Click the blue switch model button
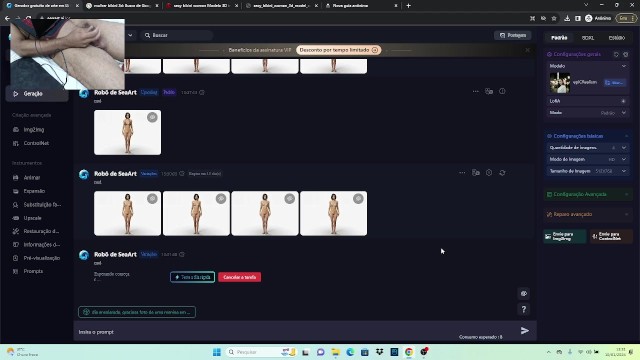The image size is (640, 360). click(x=614, y=82)
